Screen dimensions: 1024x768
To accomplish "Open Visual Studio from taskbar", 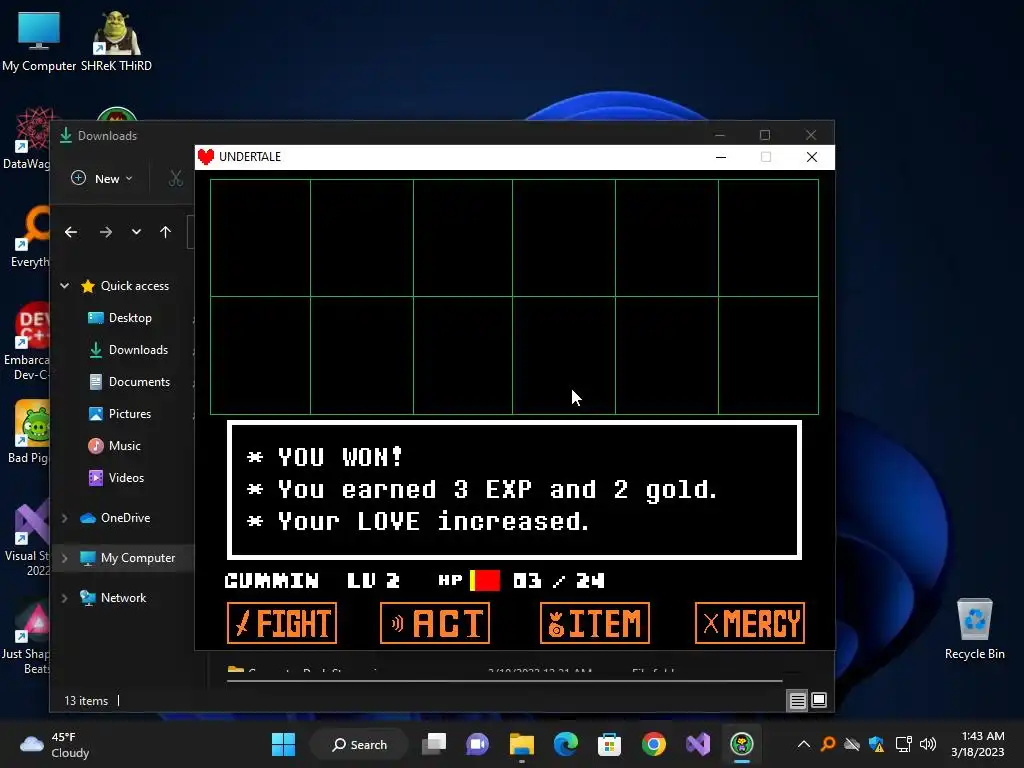I will (697, 744).
